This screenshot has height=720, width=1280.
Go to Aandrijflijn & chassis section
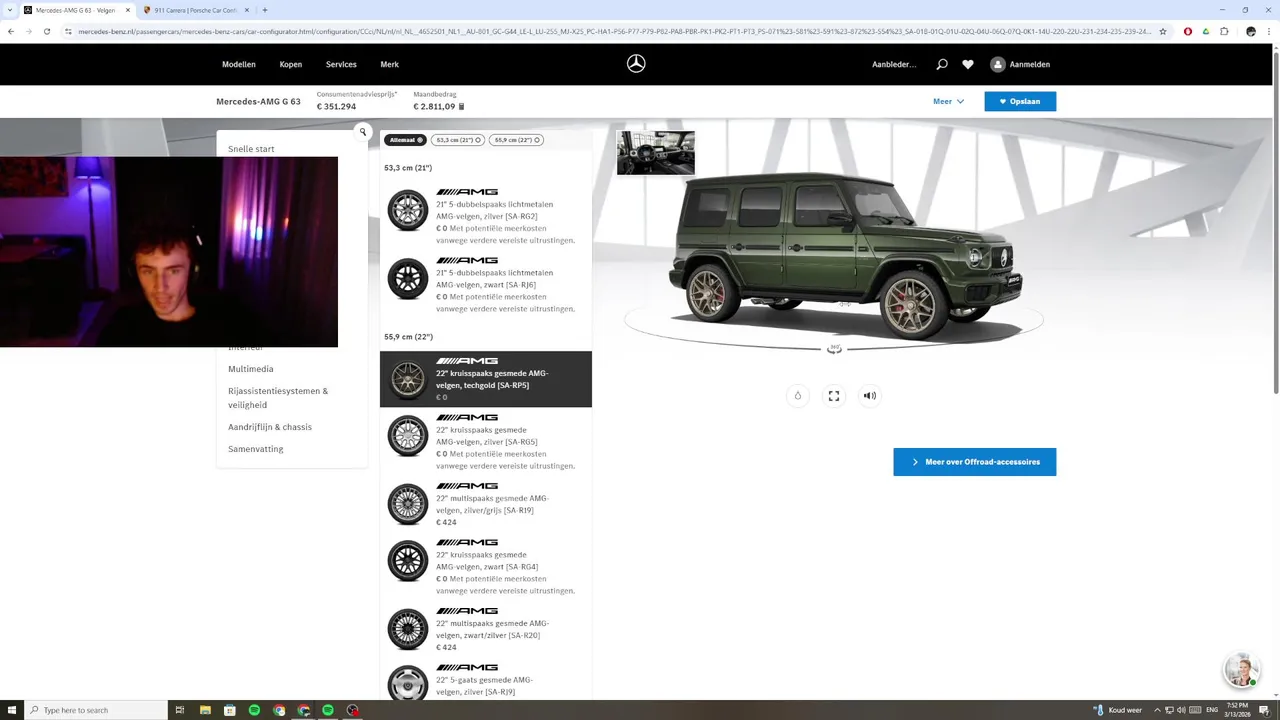coord(270,427)
